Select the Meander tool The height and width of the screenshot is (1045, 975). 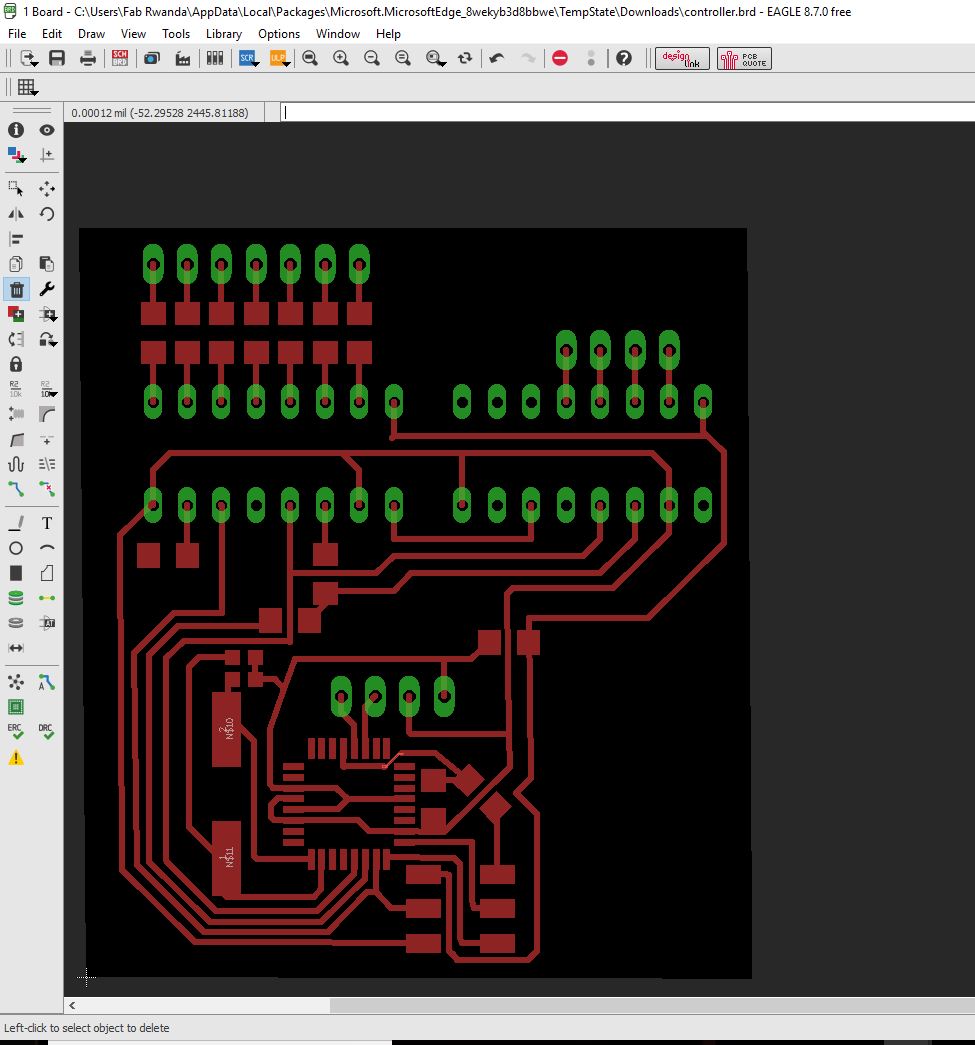tap(16, 465)
